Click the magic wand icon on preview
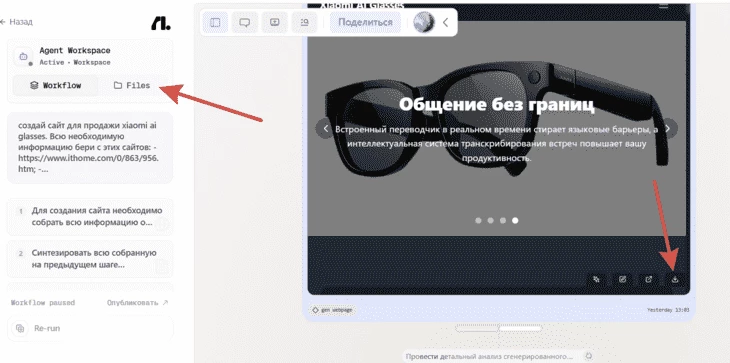Image resolution: width=730 pixels, height=363 pixels. 596,279
